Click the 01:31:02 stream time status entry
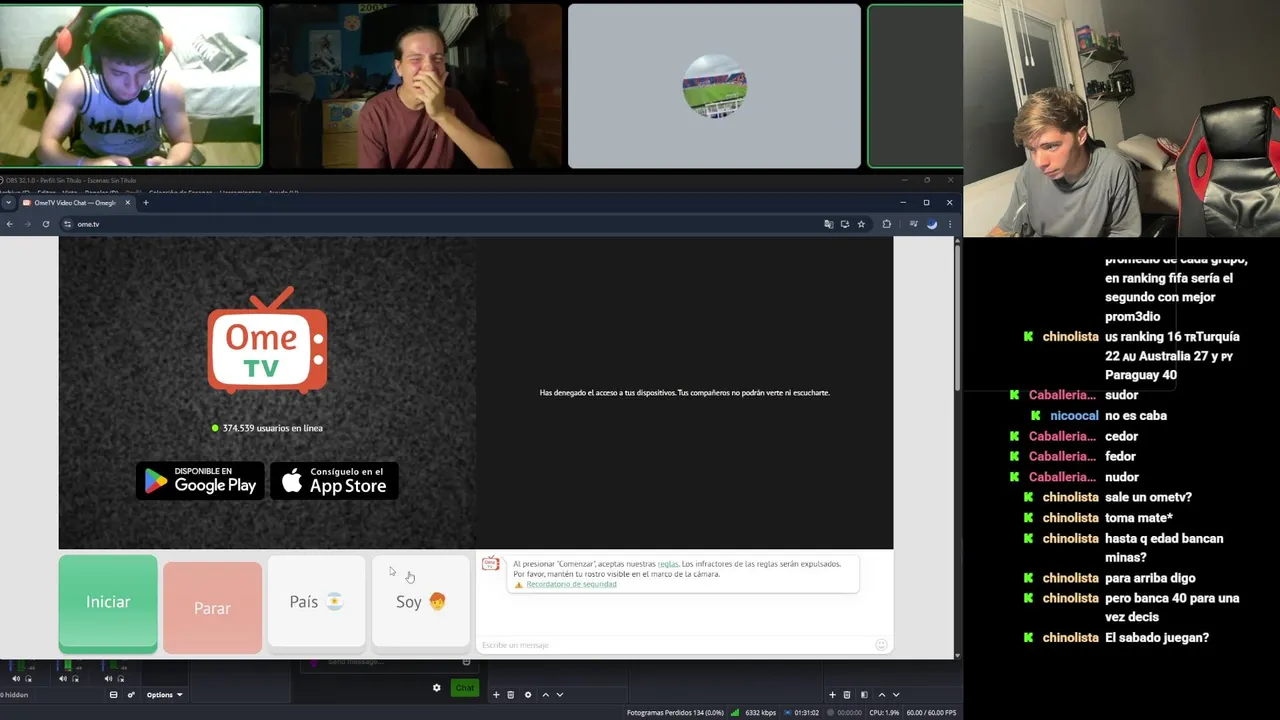Image resolution: width=1280 pixels, height=720 pixels. tap(807, 713)
